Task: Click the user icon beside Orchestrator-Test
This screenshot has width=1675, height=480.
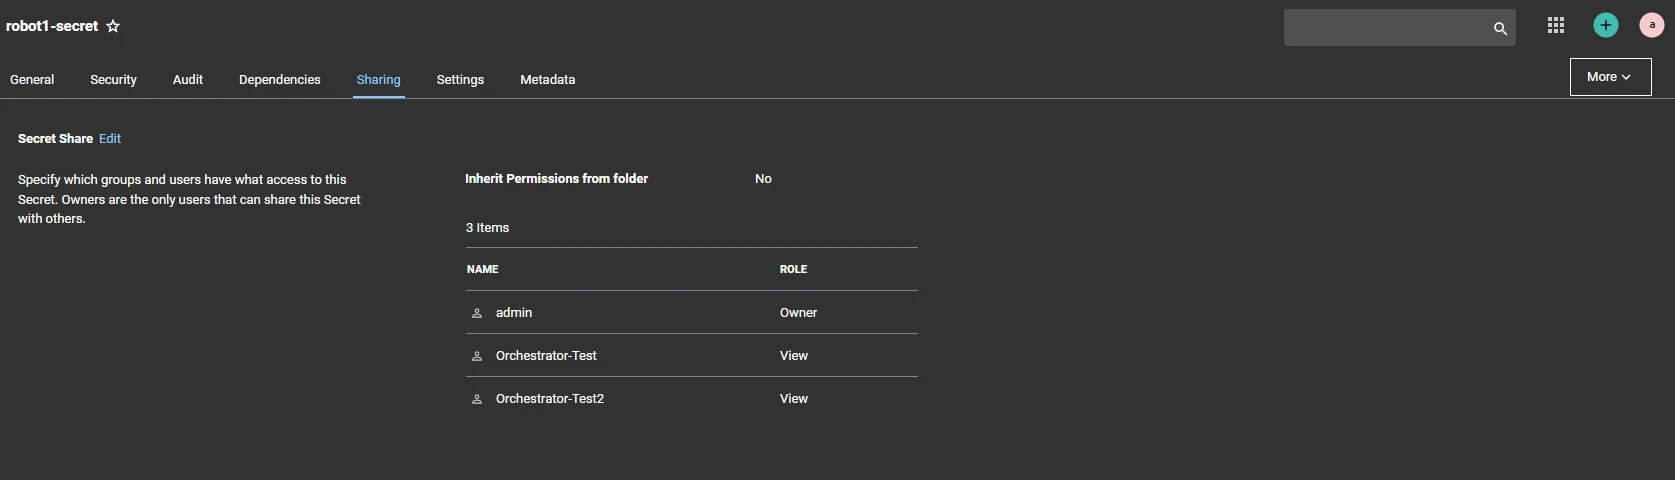Action: coord(477,356)
